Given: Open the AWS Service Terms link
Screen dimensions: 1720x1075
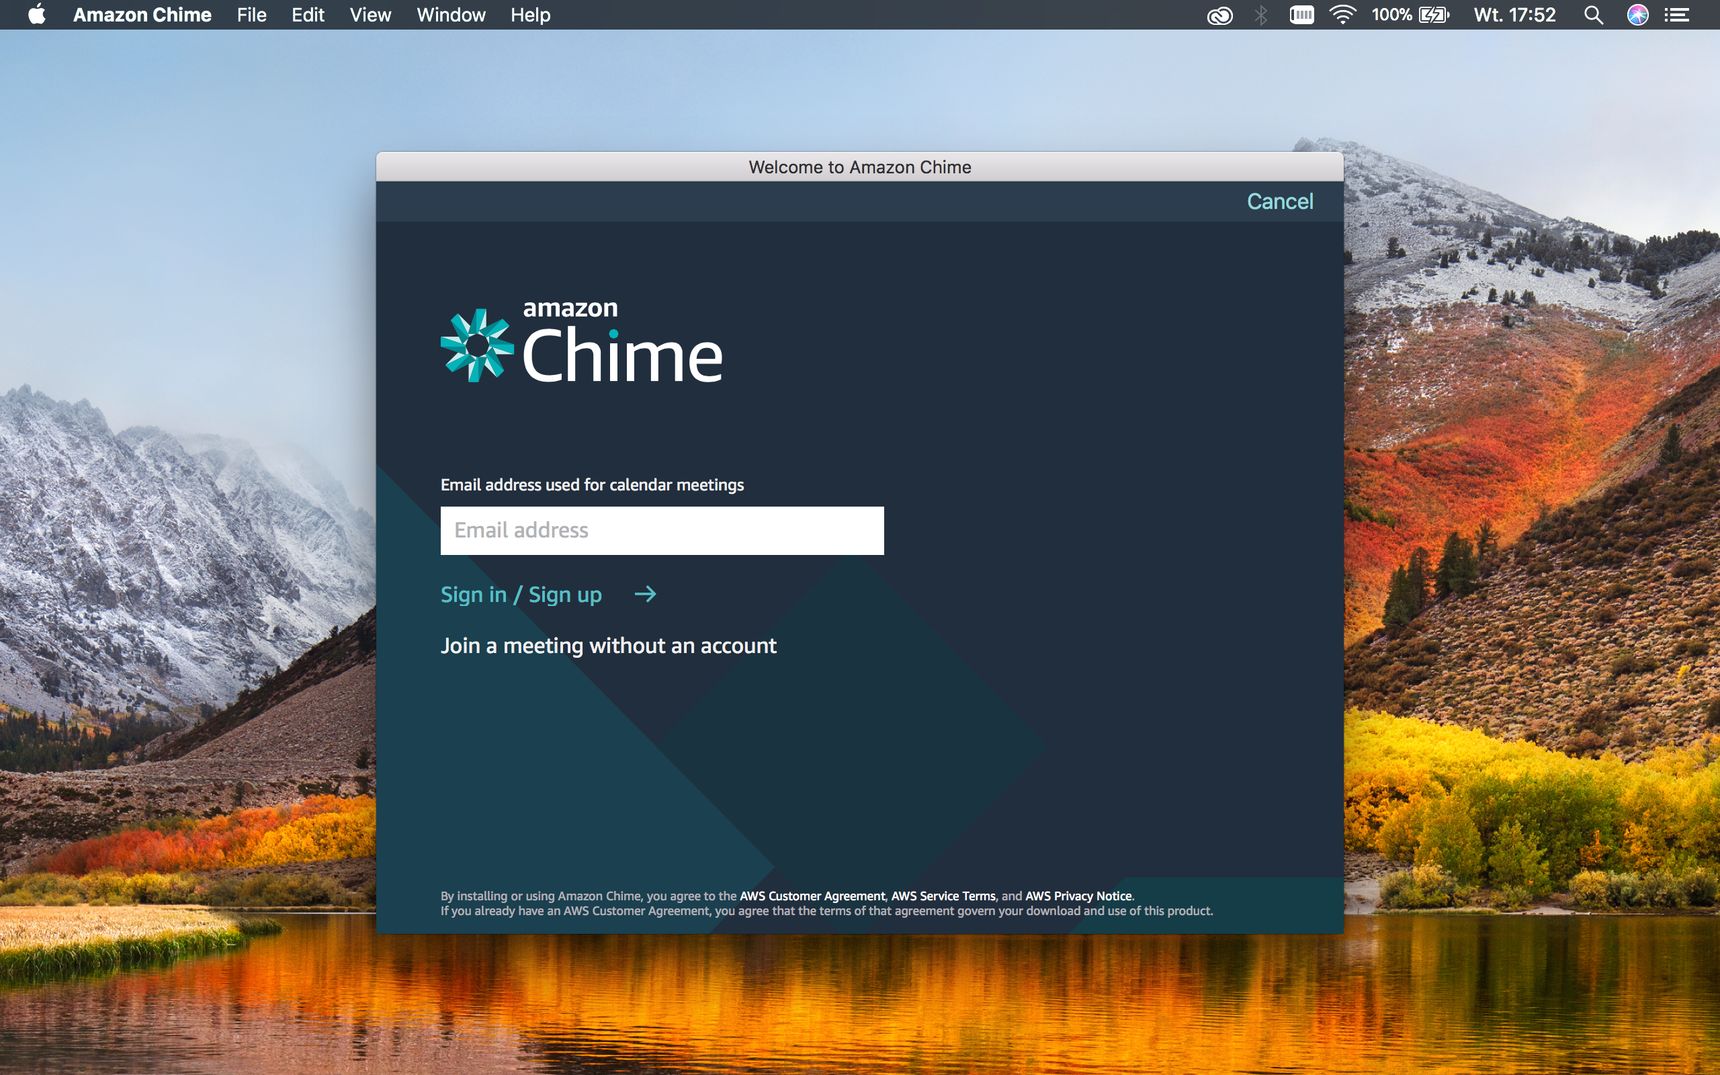Looking at the screenshot, I should pyautogui.click(x=943, y=896).
